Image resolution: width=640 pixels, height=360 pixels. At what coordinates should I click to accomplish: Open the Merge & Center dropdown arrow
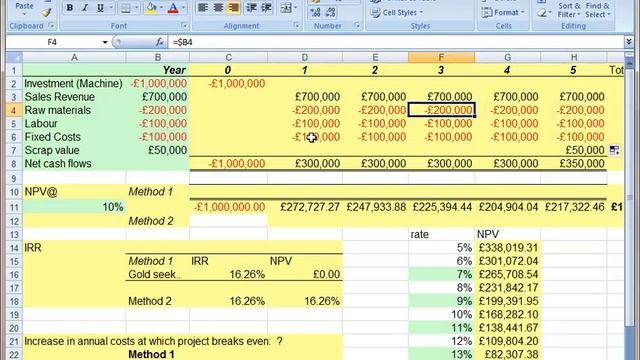pyautogui.click(x=296, y=8)
